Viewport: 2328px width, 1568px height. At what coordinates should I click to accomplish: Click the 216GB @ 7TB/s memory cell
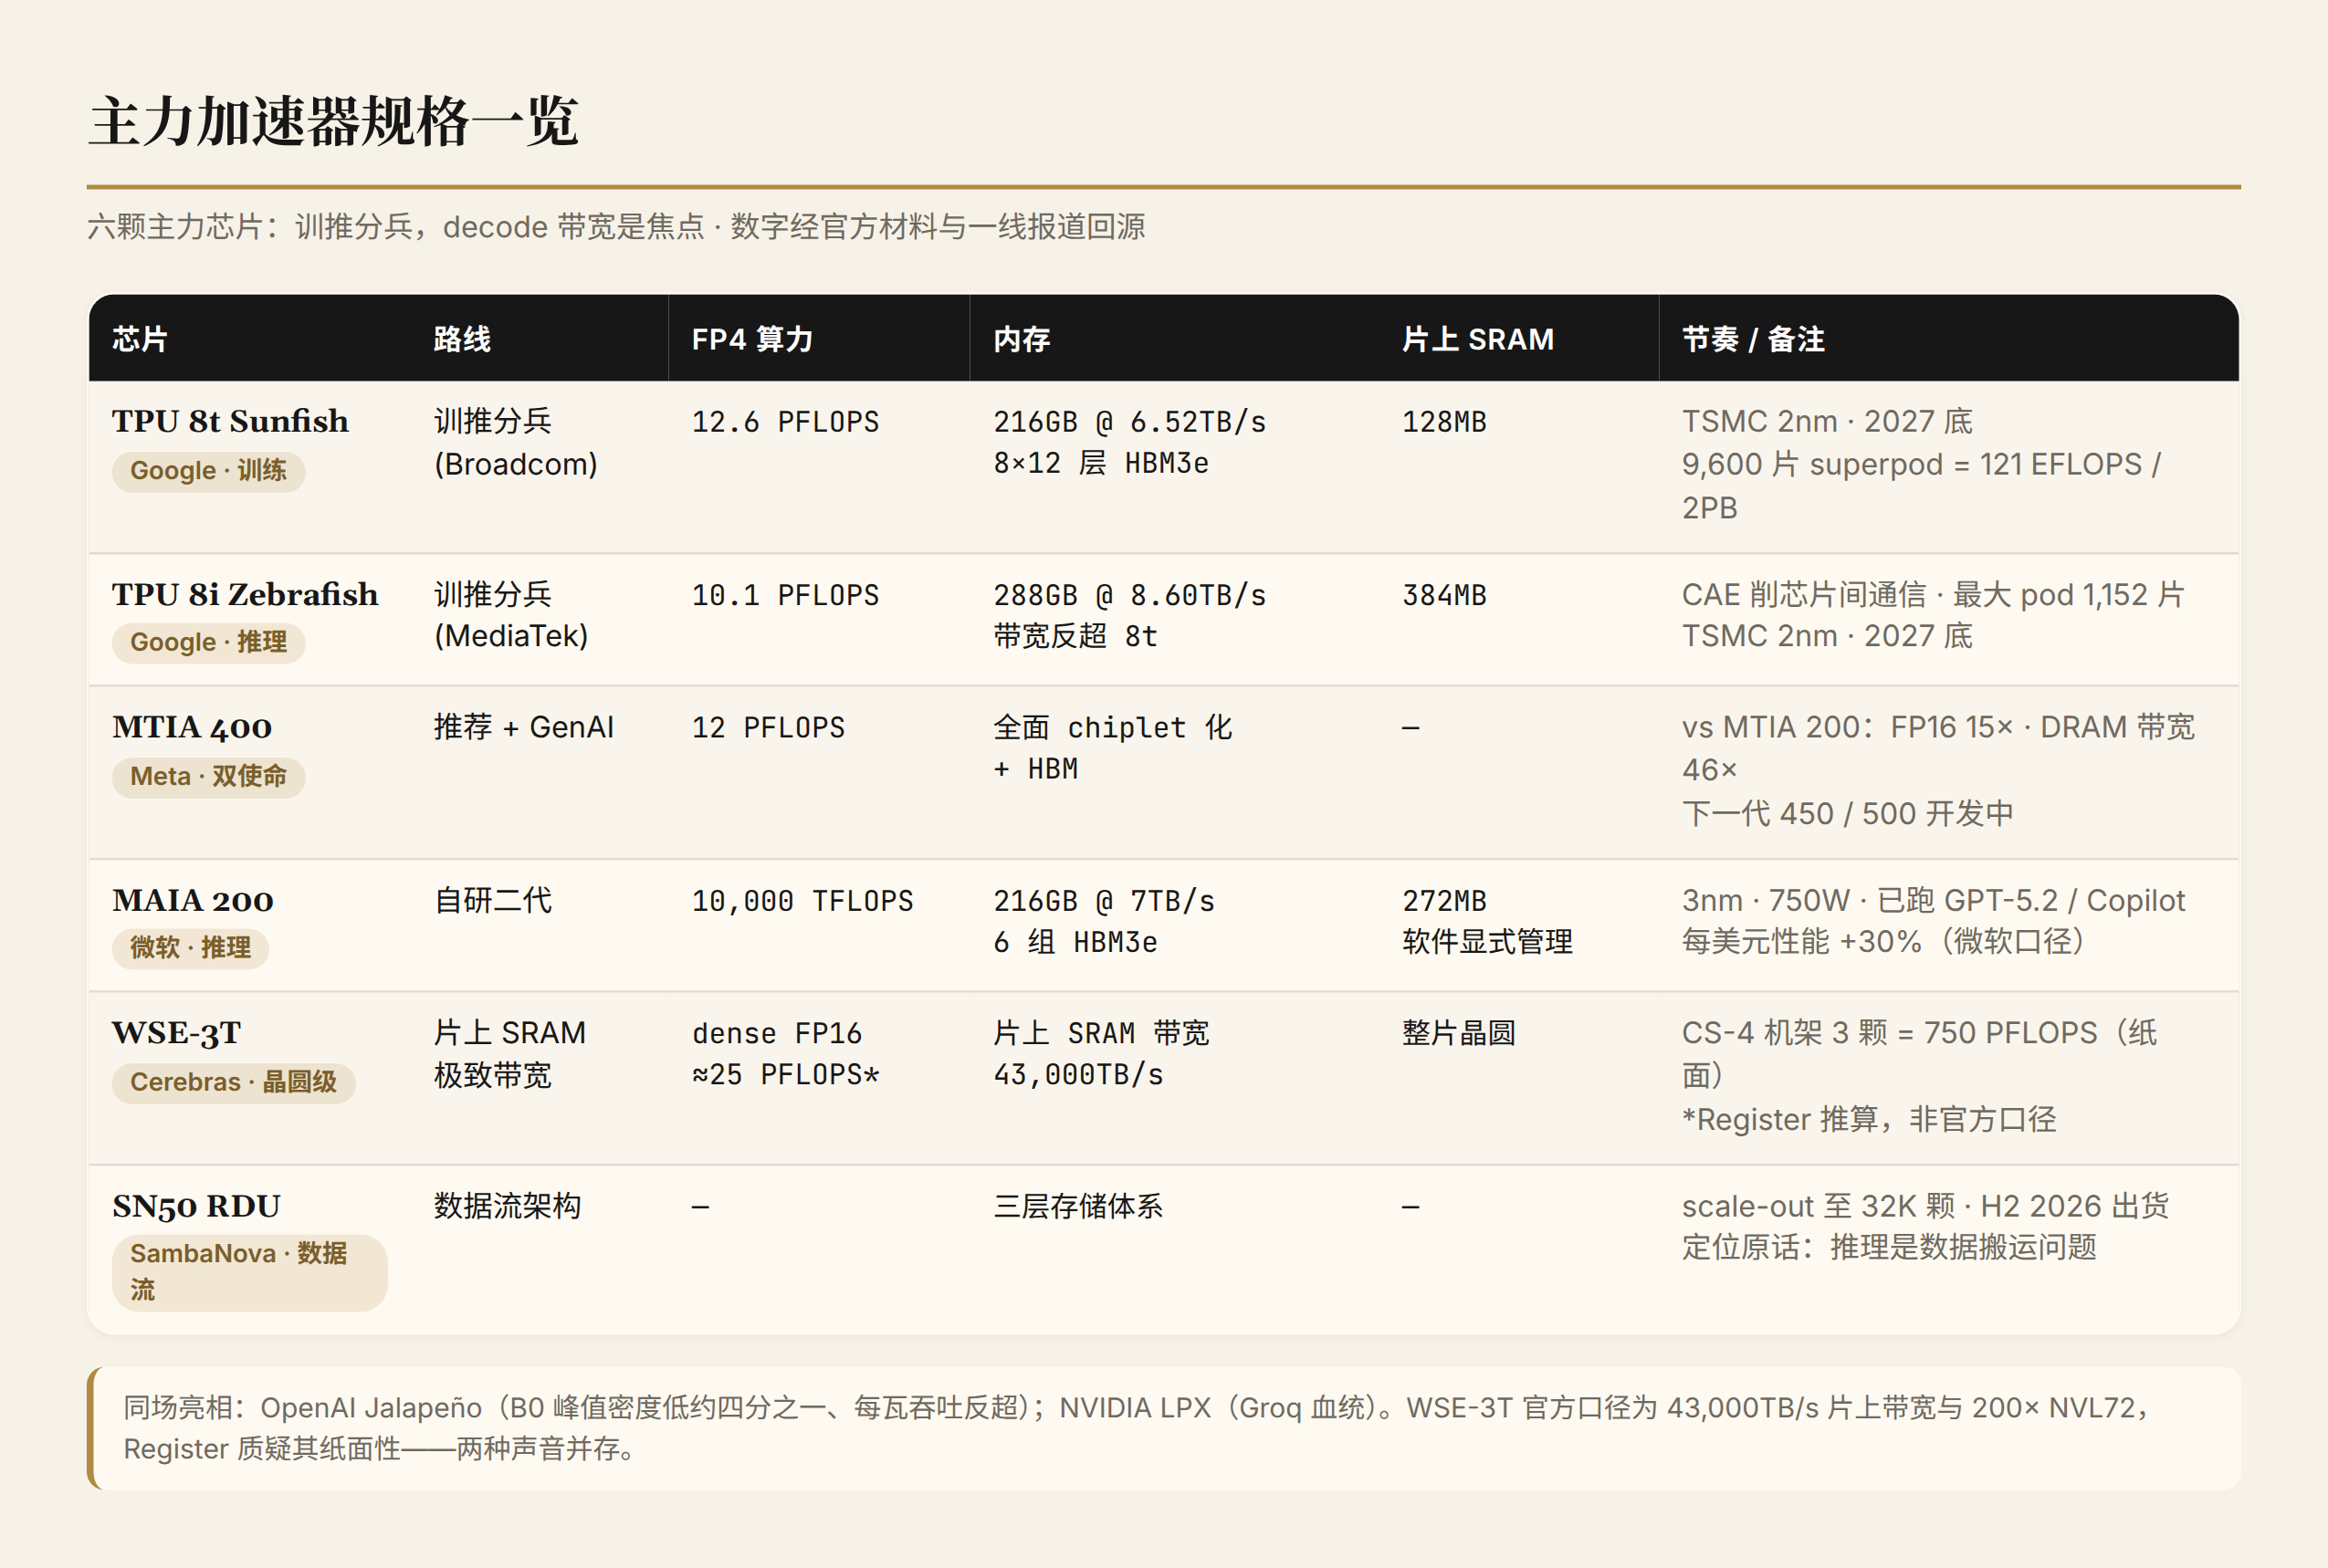[x=1104, y=921]
